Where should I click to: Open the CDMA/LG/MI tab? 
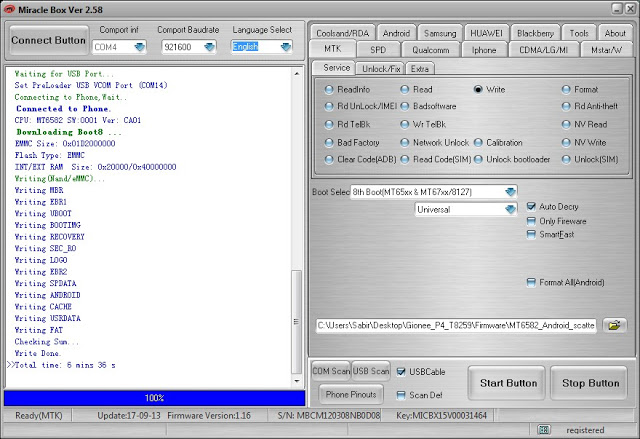[x=543, y=50]
